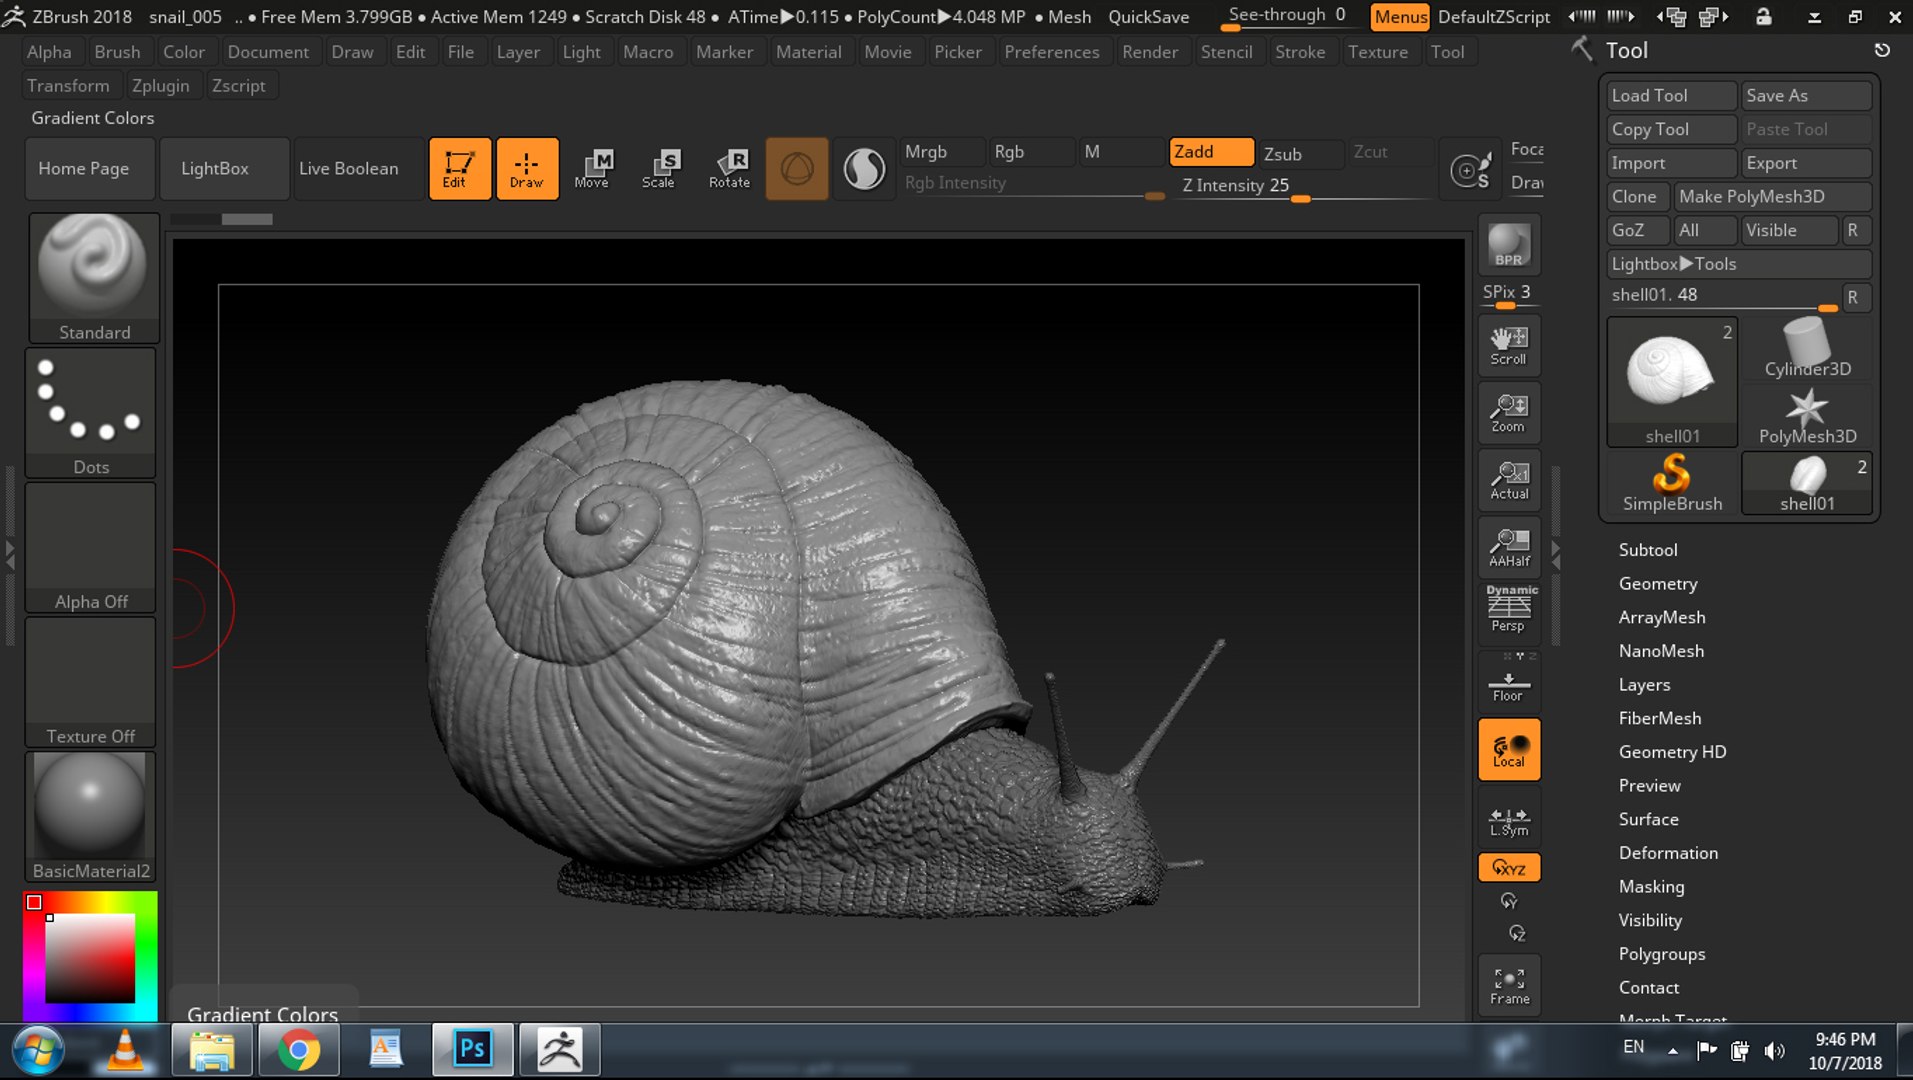1913x1080 pixels.
Task: Expand the Subtool subpalette
Action: (x=1648, y=550)
